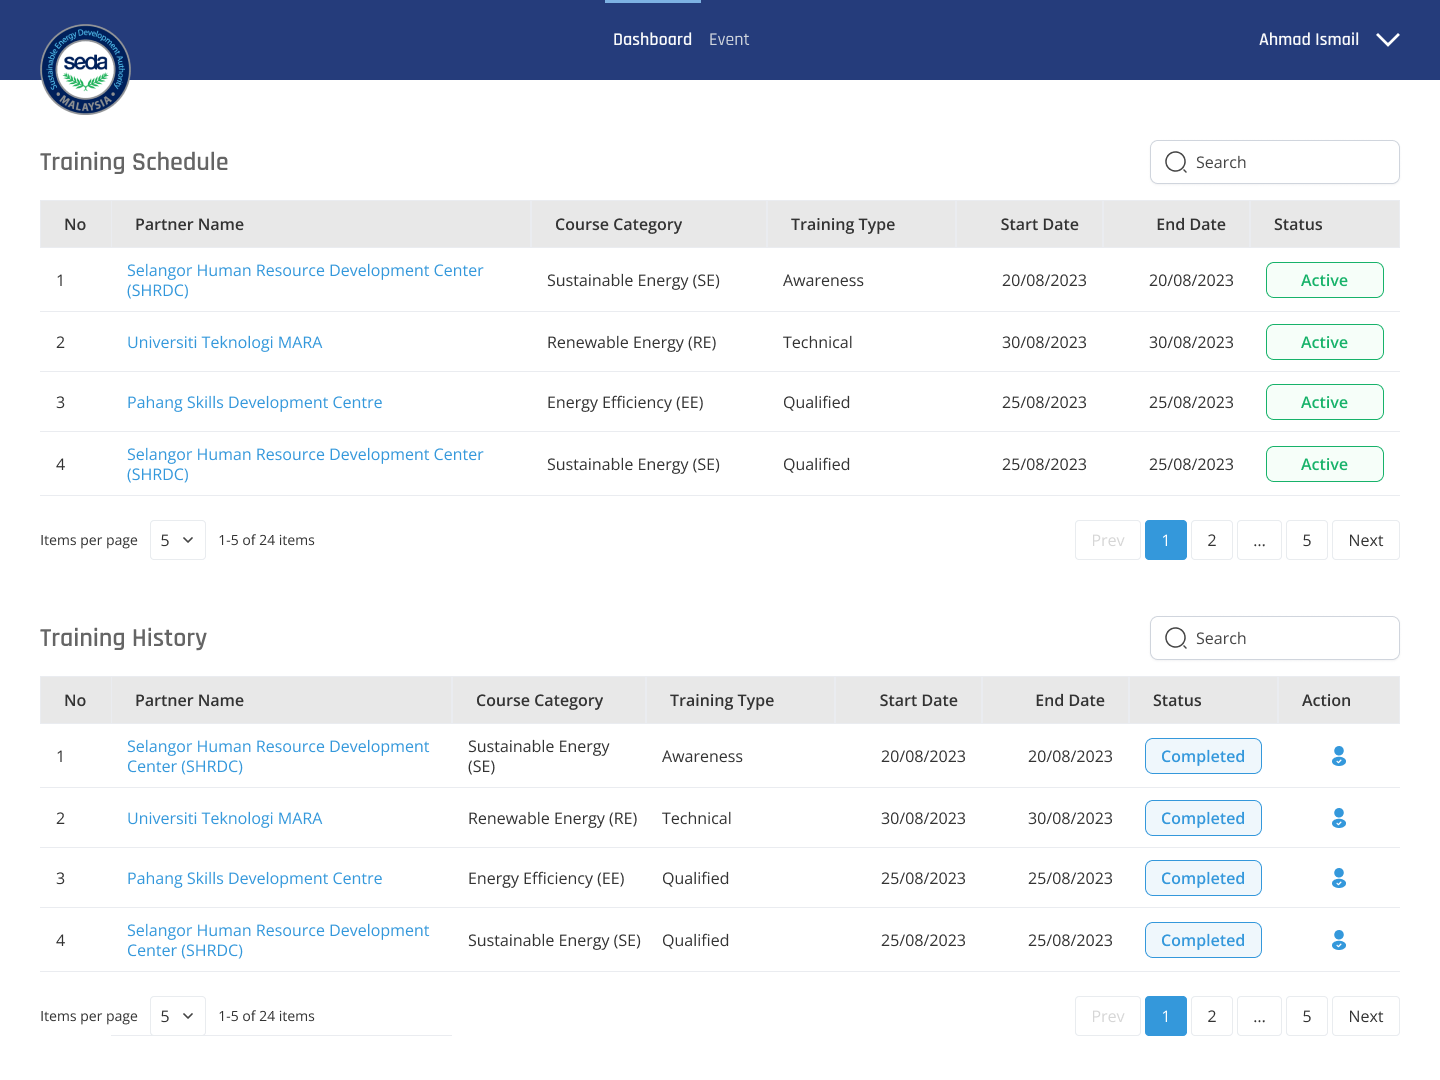The width and height of the screenshot is (1440, 1080).
Task: Go to Training History page 2
Action: coord(1212,1016)
